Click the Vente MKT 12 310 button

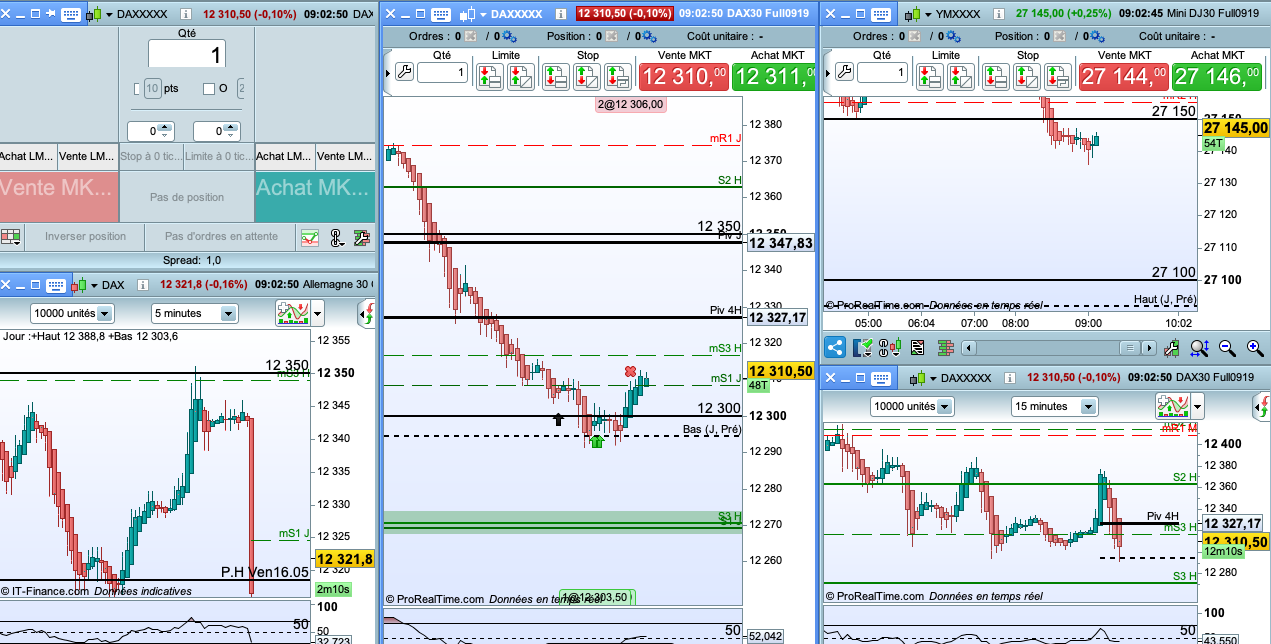pyautogui.click(x=684, y=77)
